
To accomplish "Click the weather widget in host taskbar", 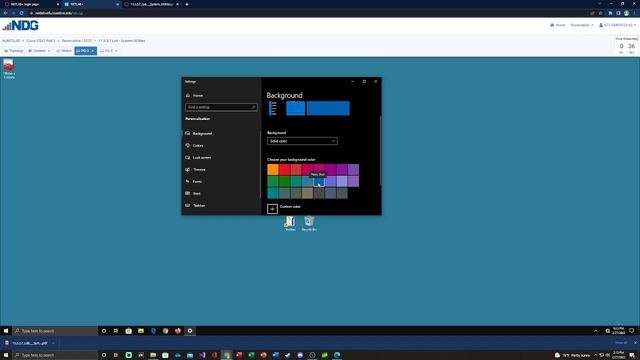I will 572,356.
